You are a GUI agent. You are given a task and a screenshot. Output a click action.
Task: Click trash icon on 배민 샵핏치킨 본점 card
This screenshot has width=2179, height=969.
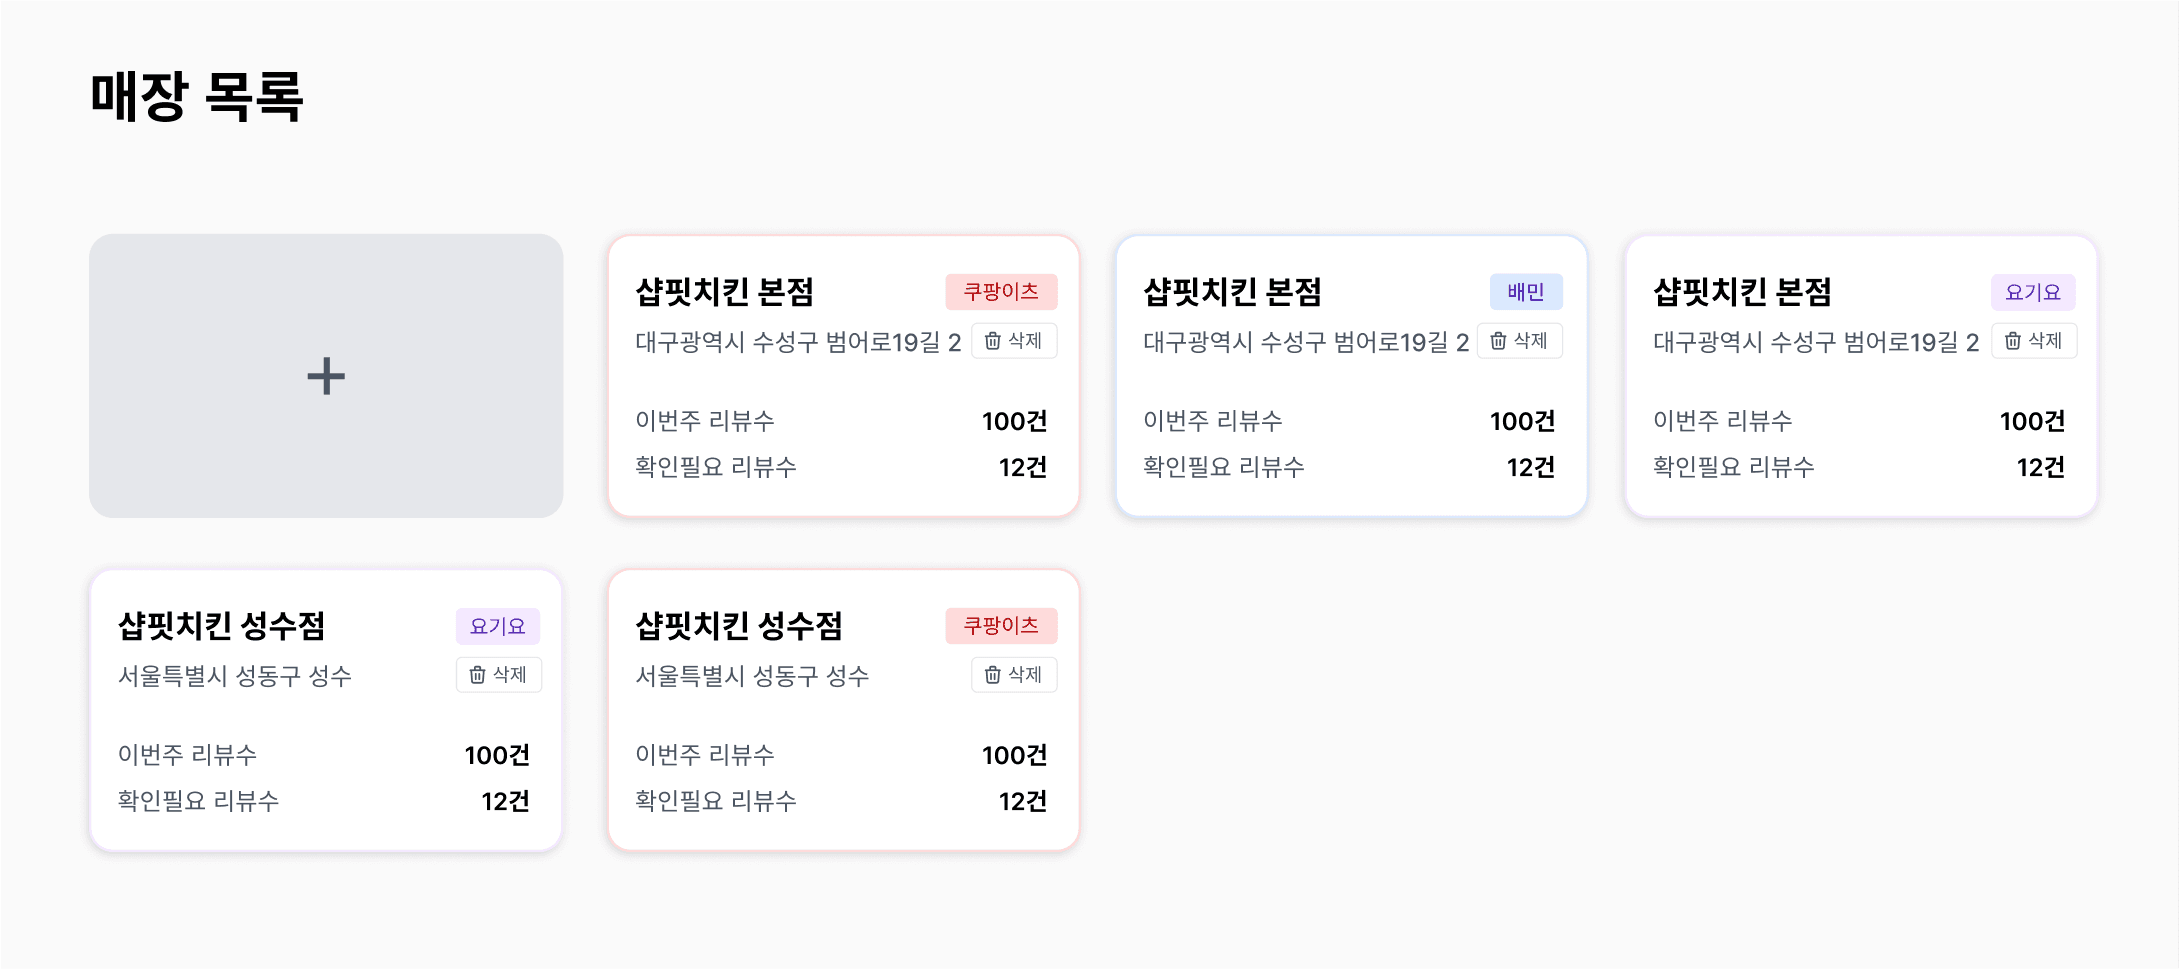[x=1497, y=341]
